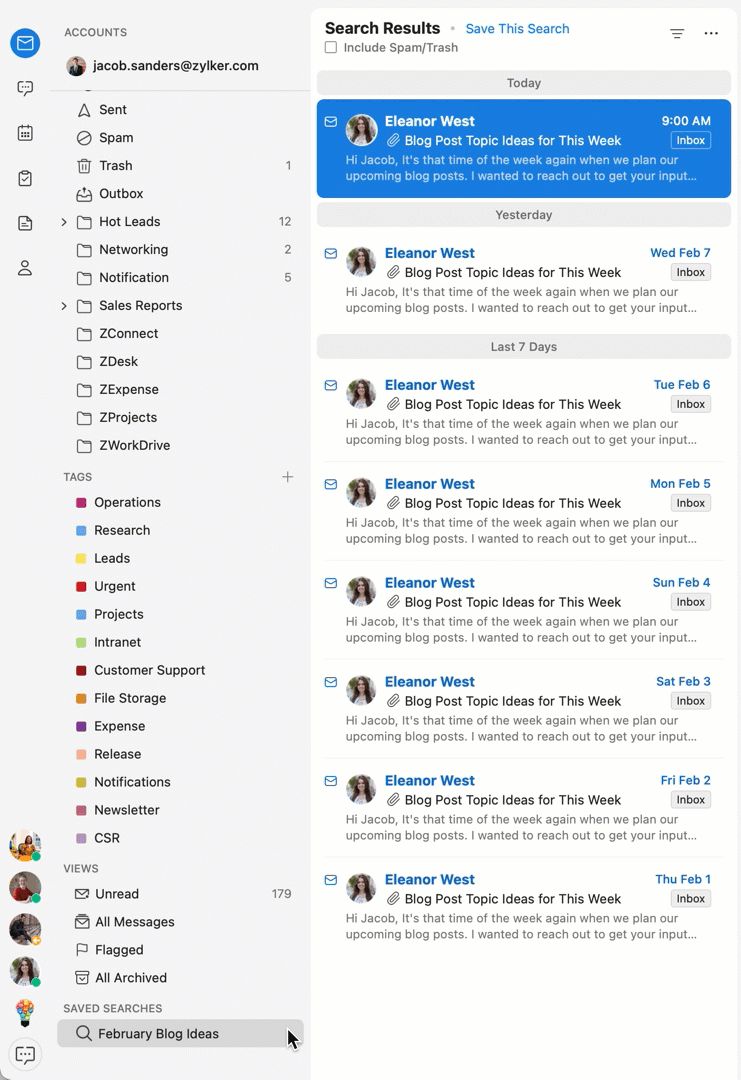Open the three-dots more options menu

[711, 33]
